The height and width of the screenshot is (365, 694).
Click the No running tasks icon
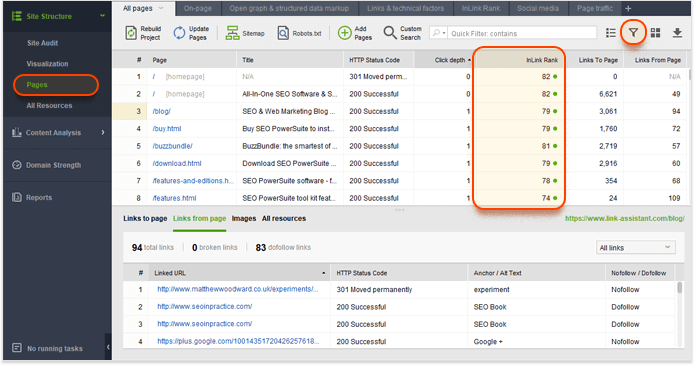point(17,348)
